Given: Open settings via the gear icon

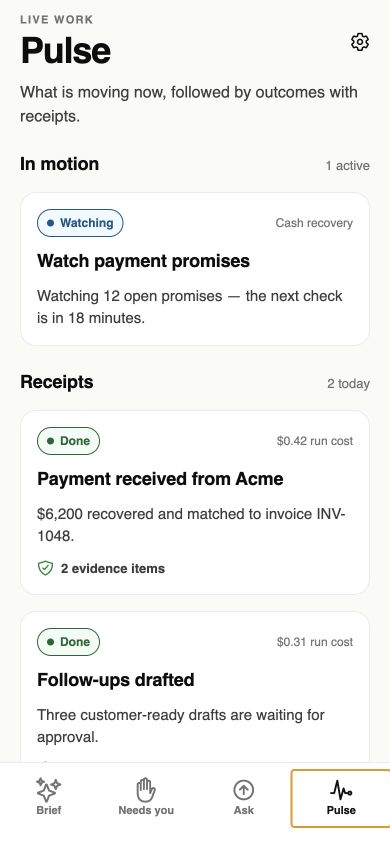Looking at the screenshot, I should coord(359,42).
